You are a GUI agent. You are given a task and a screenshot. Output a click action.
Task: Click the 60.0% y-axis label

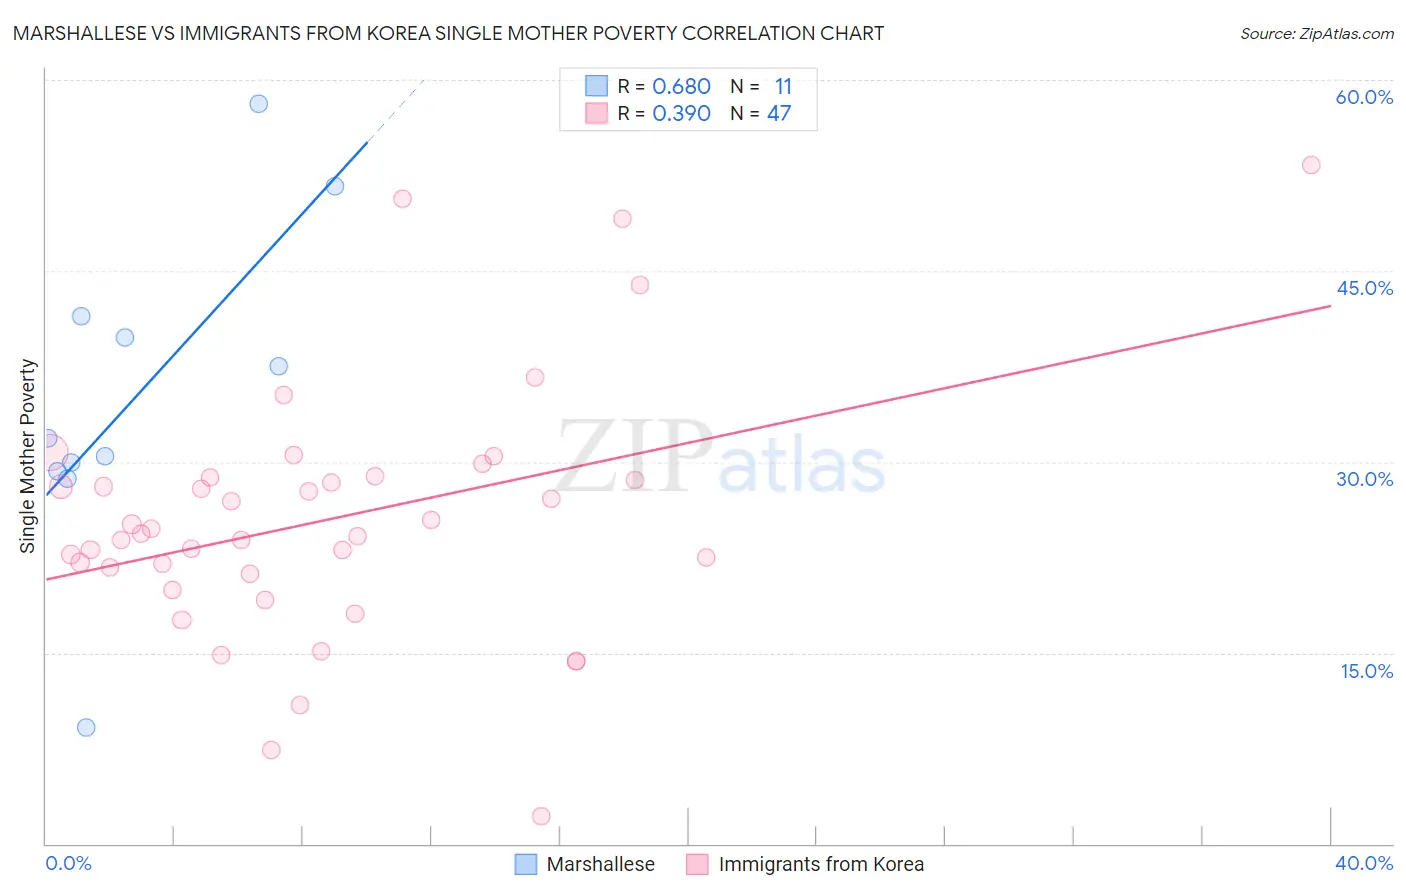pos(1364,97)
